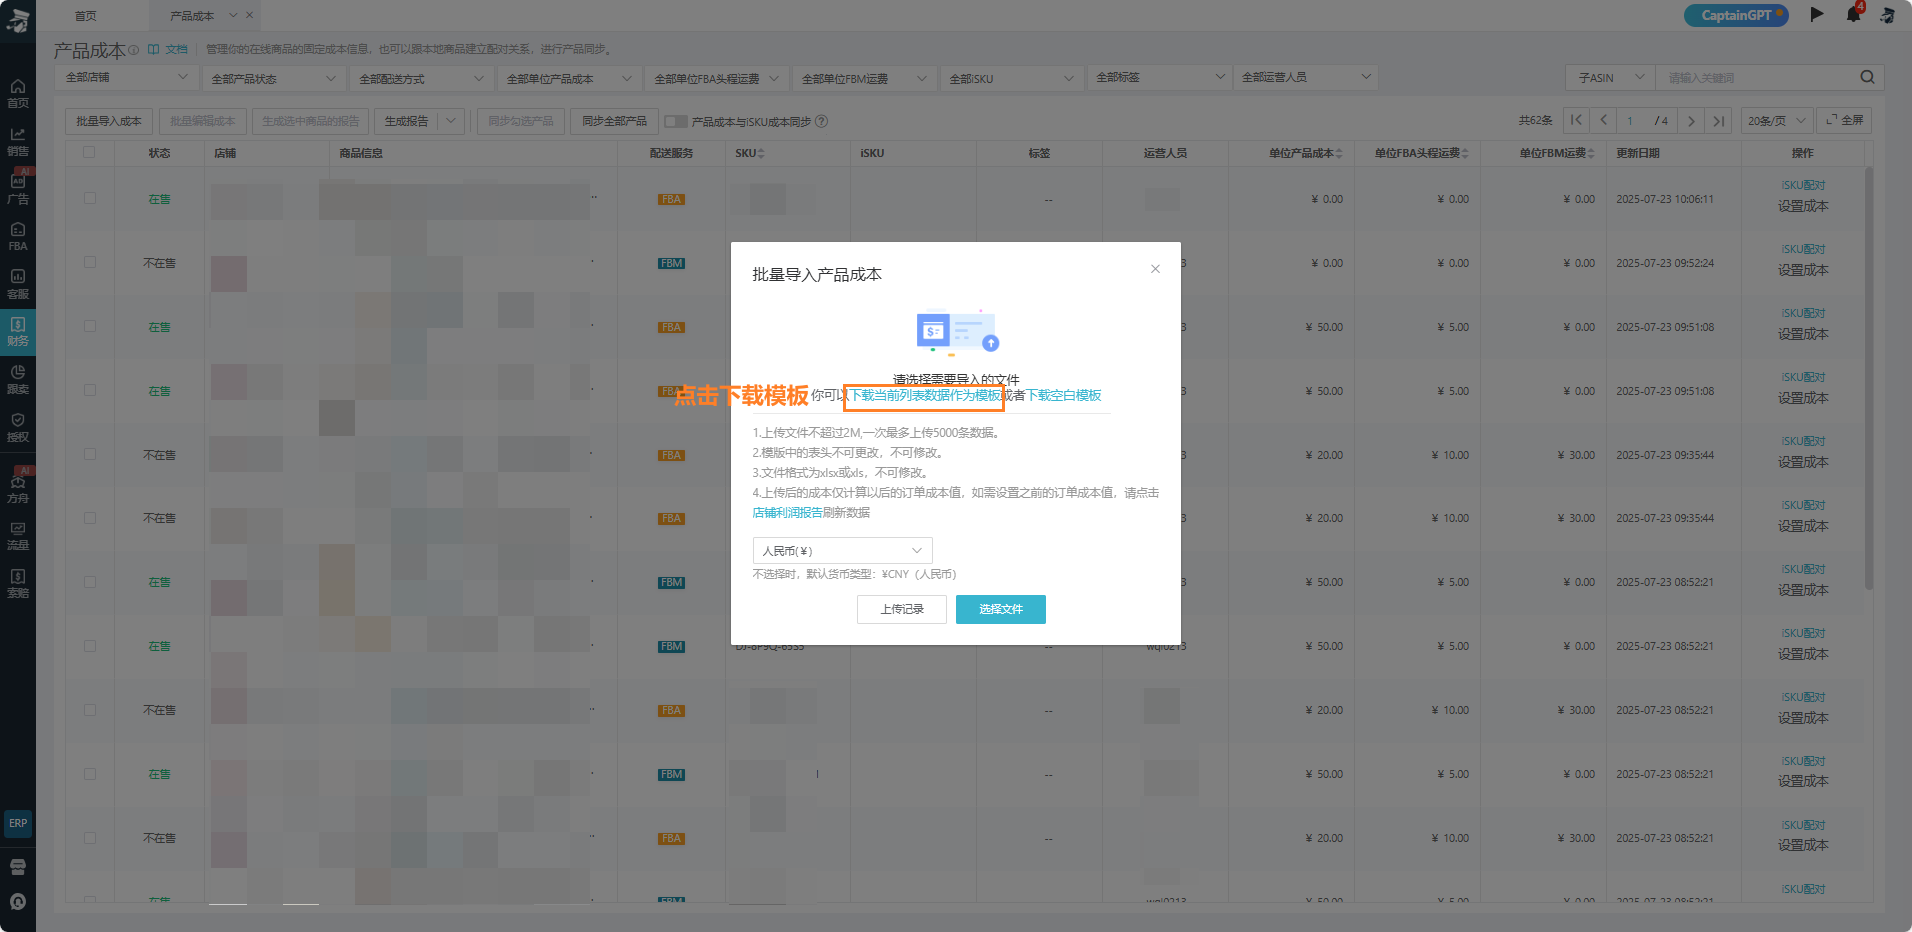Click the keyword search input field

point(1756,77)
